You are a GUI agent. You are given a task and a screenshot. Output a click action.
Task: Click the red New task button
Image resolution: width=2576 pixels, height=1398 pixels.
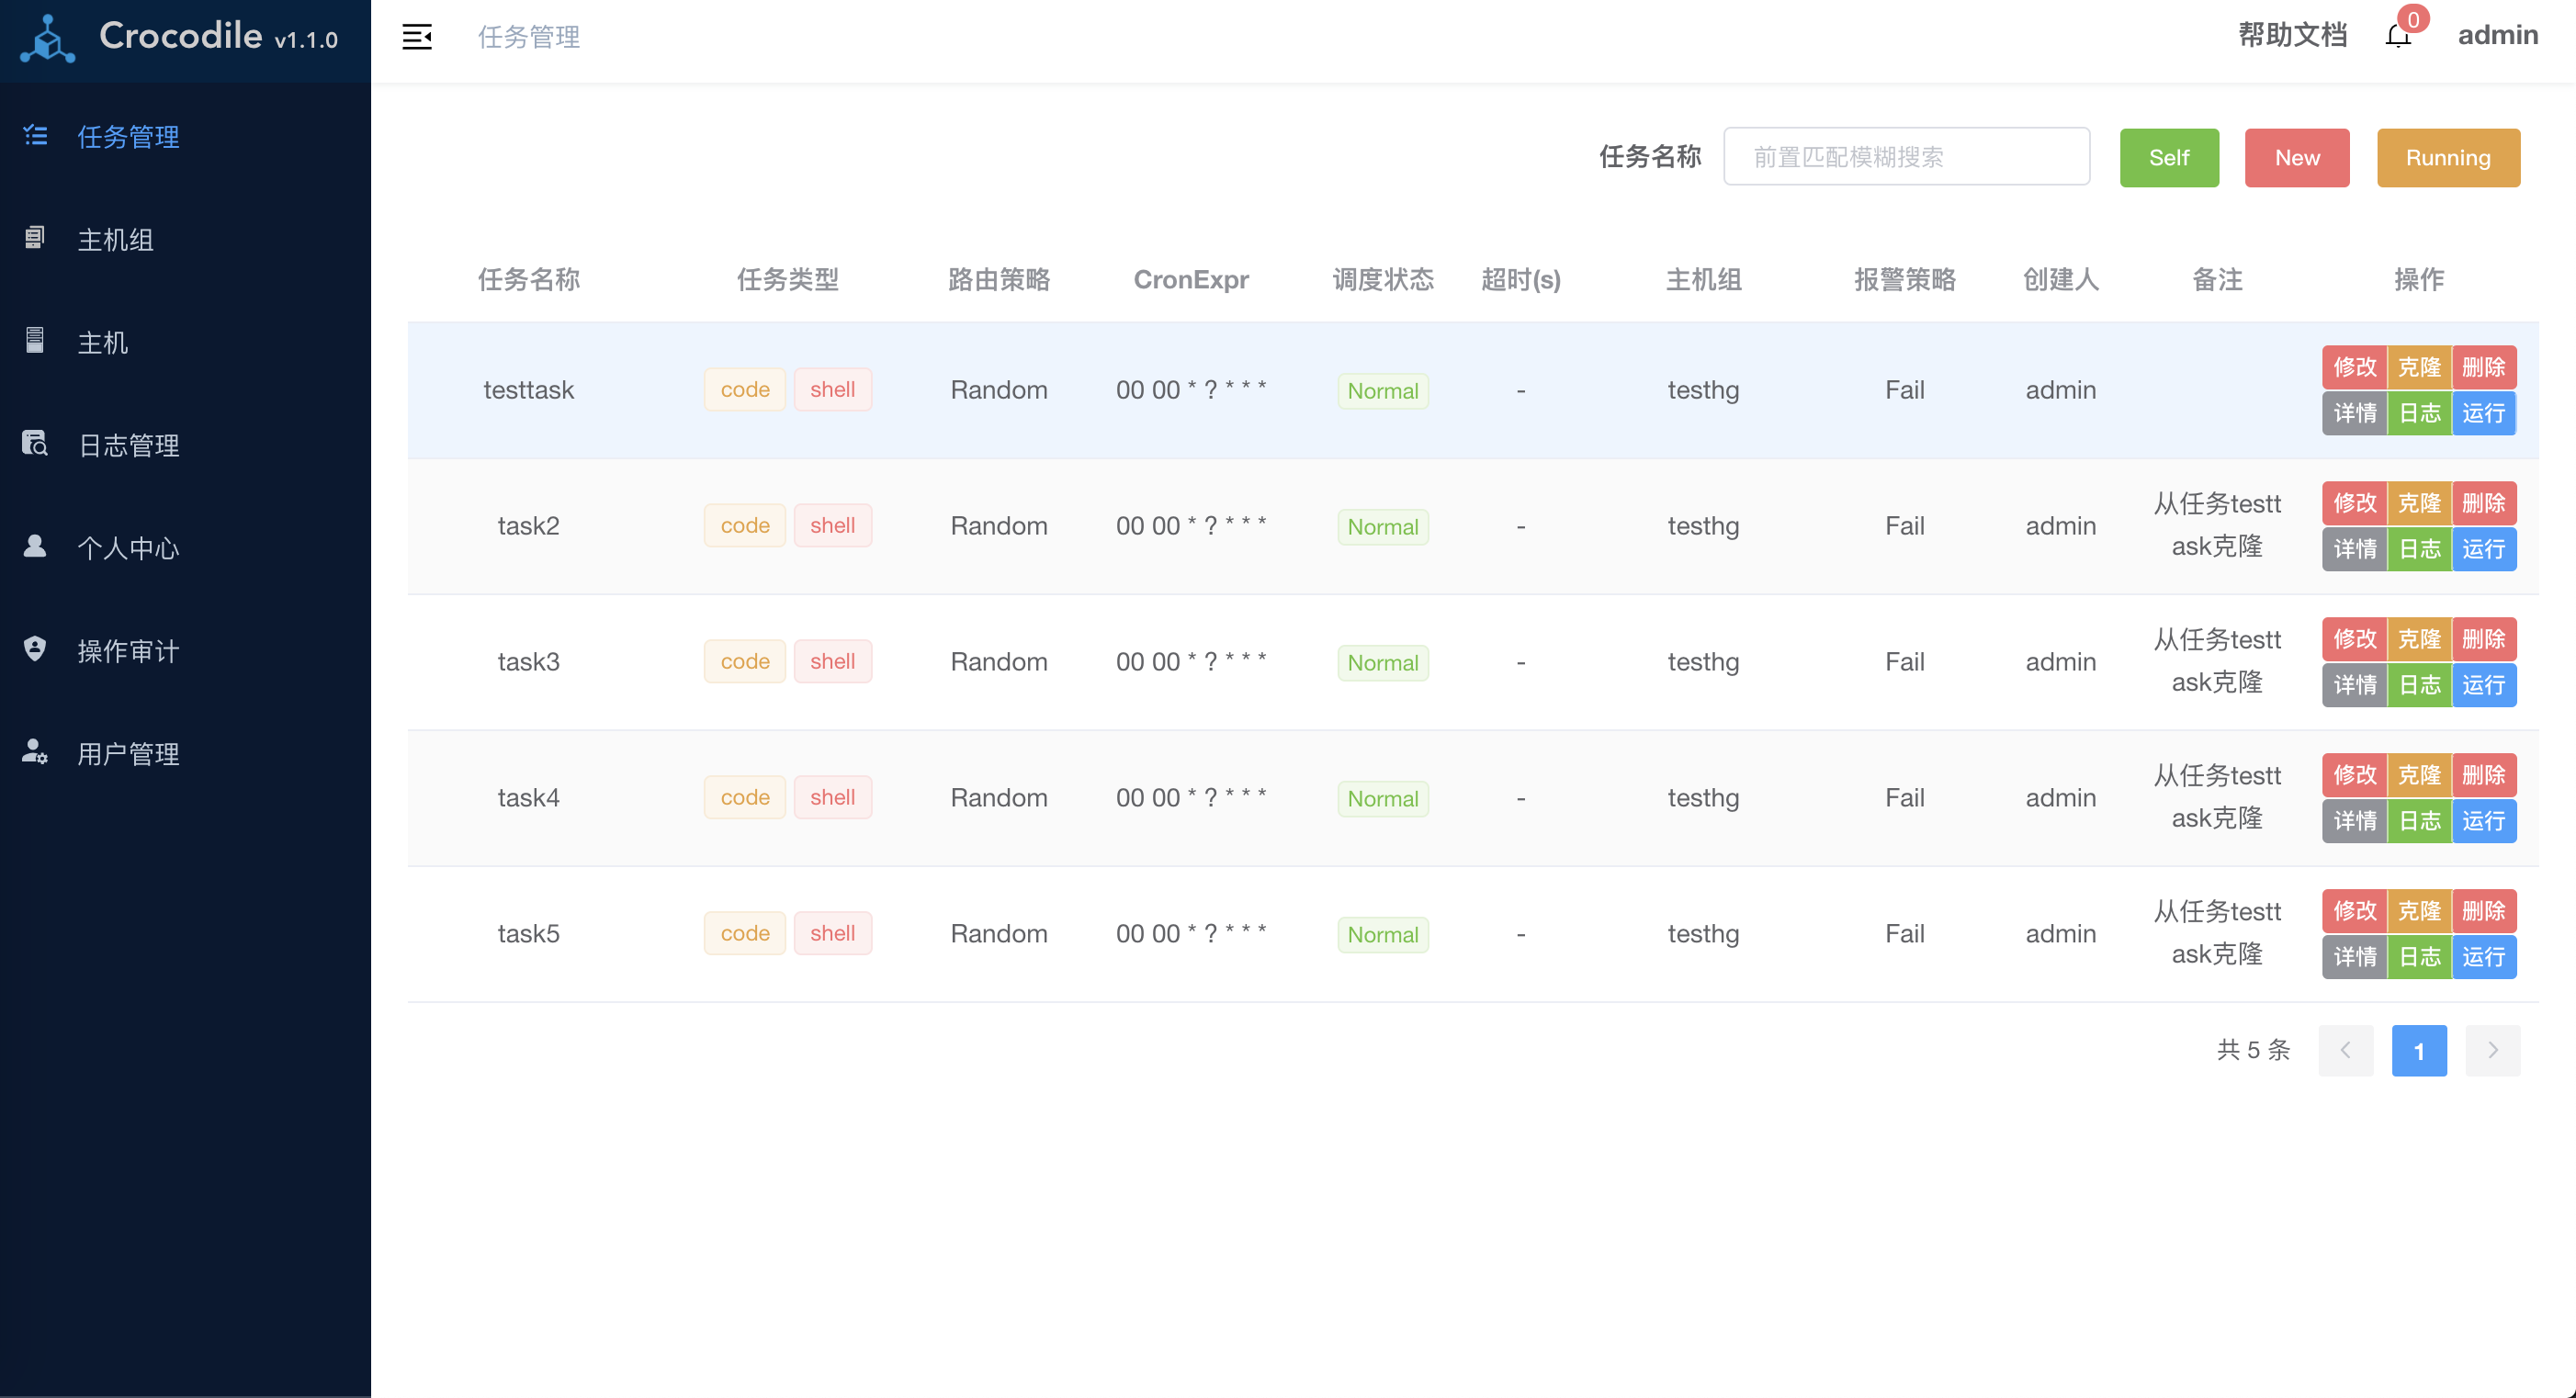[x=2296, y=158]
